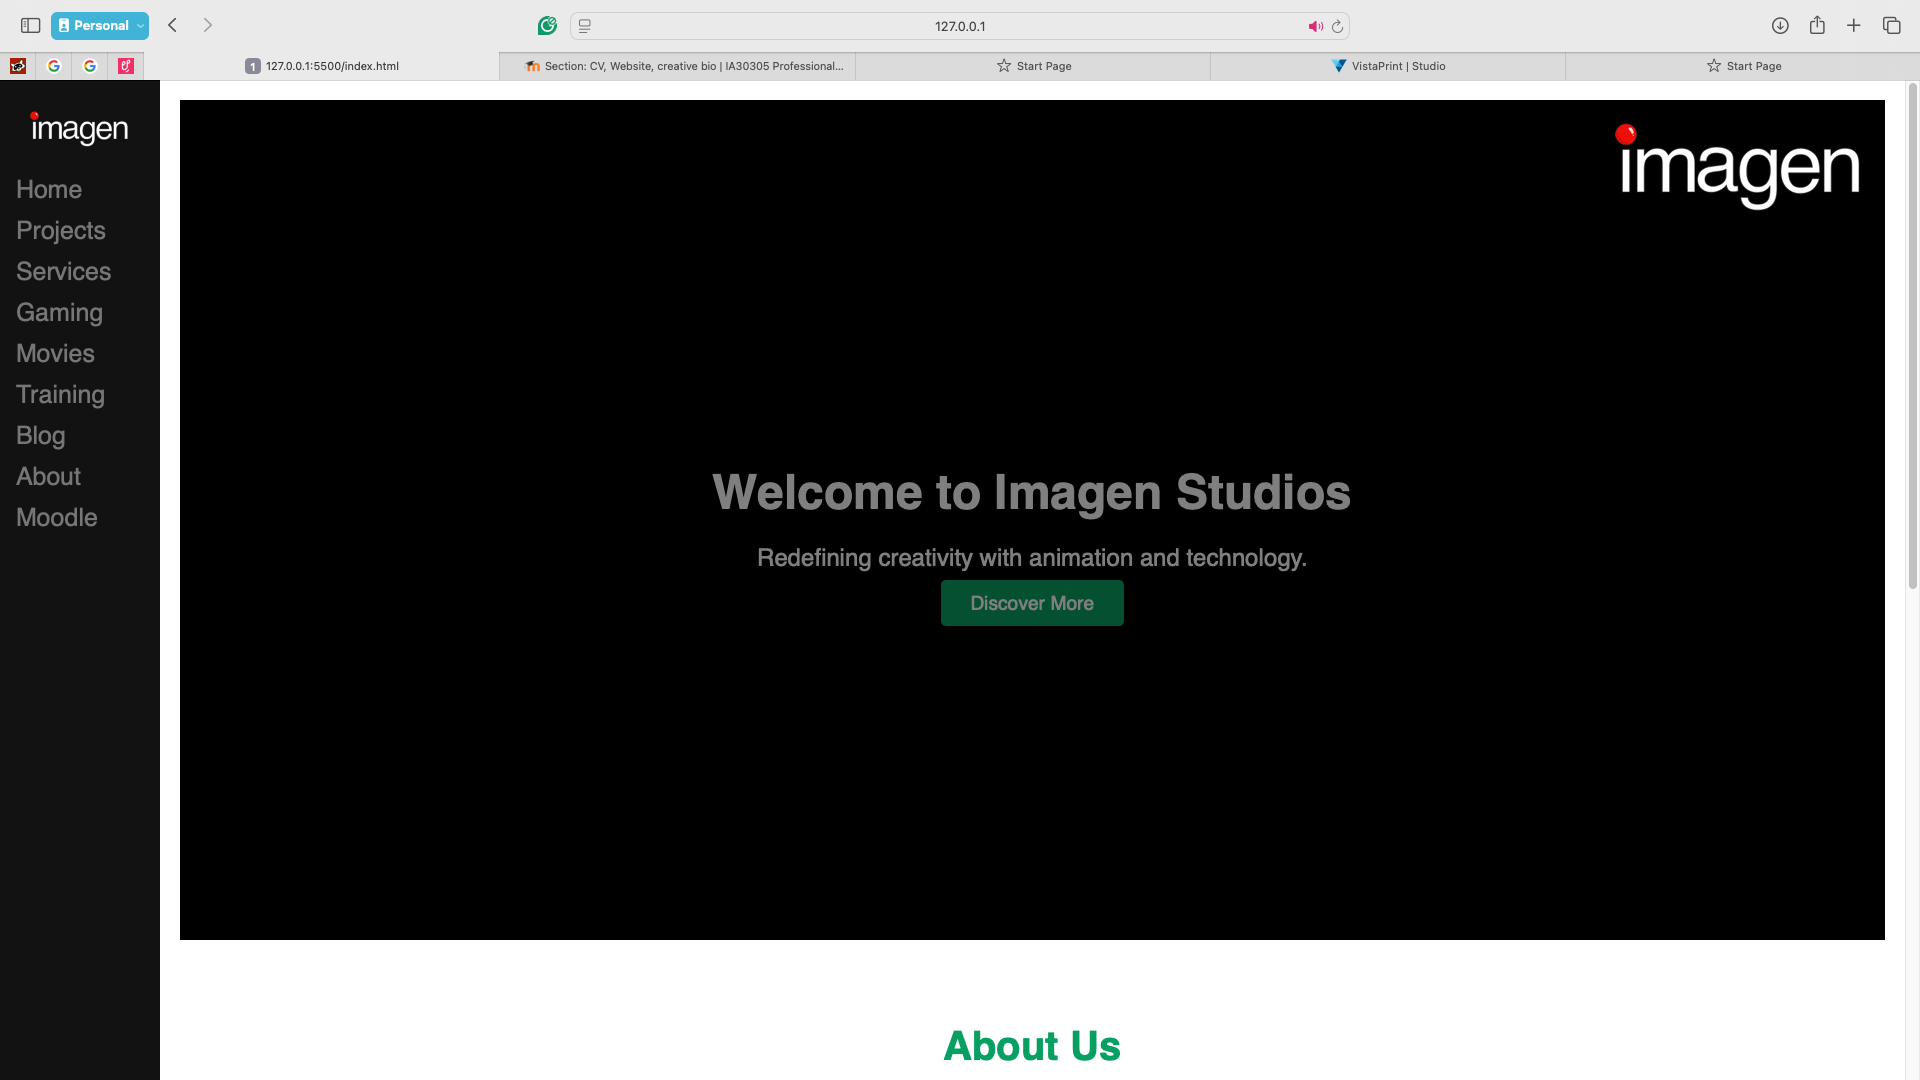
Task: Open the Movies sidebar link
Action: tap(55, 353)
